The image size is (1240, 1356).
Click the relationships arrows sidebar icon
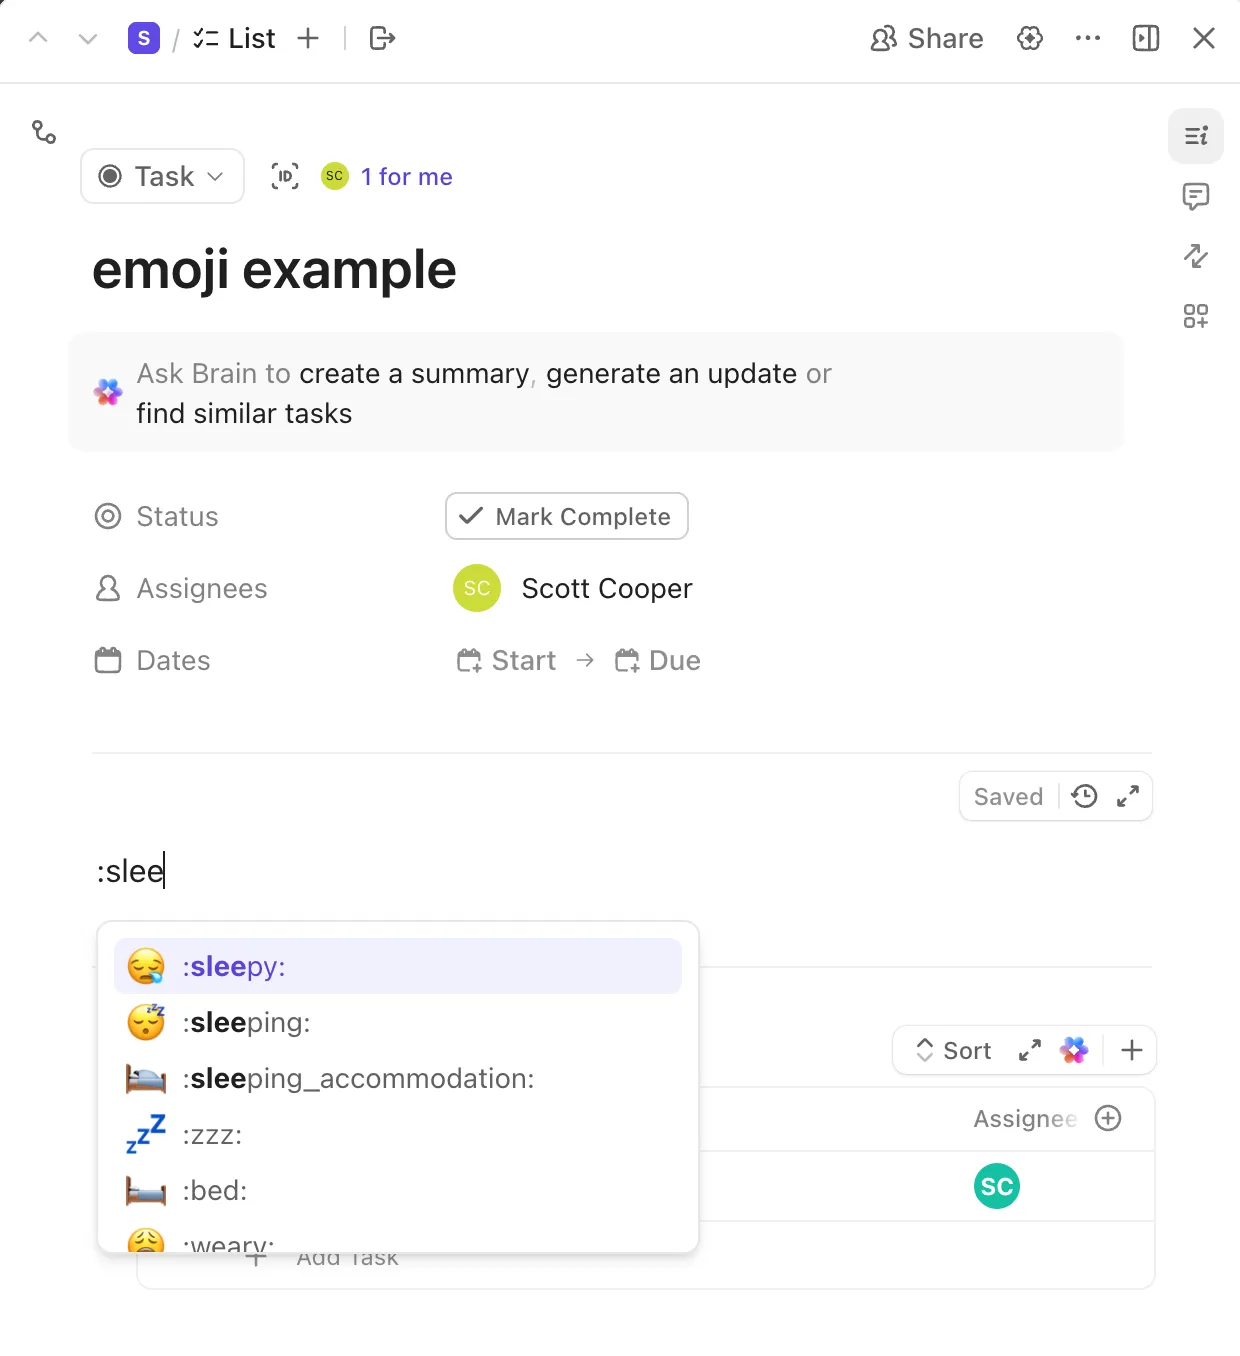click(1196, 256)
